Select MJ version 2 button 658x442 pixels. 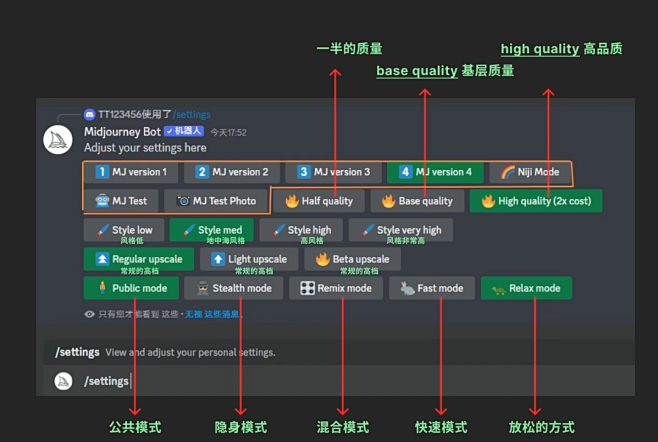[x=232, y=172]
